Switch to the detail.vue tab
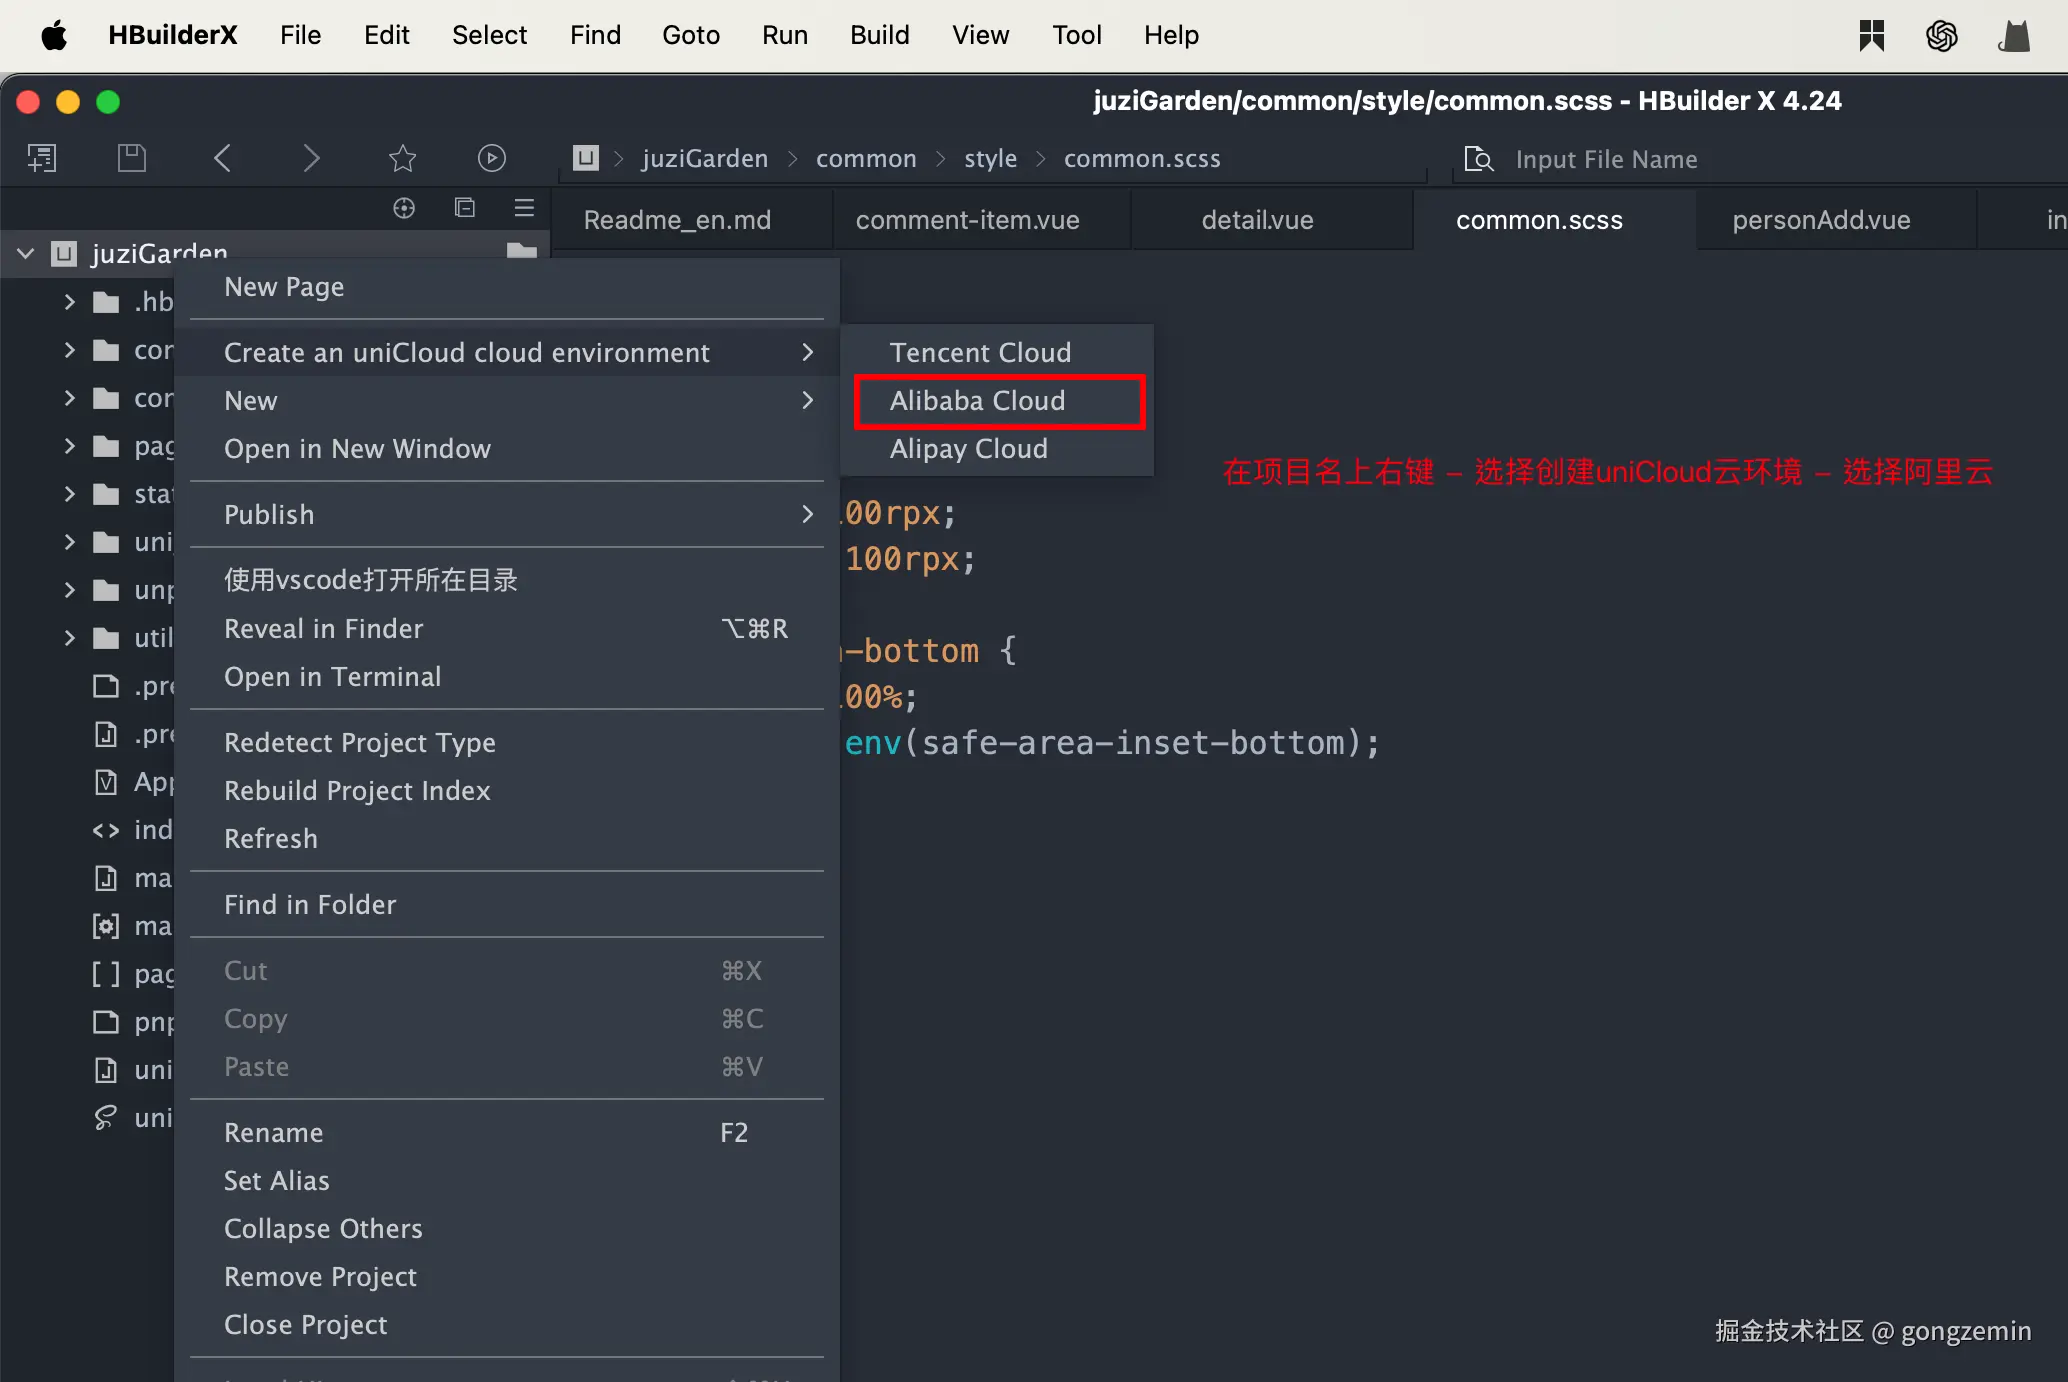Image resolution: width=2068 pixels, height=1382 pixels. (1257, 220)
